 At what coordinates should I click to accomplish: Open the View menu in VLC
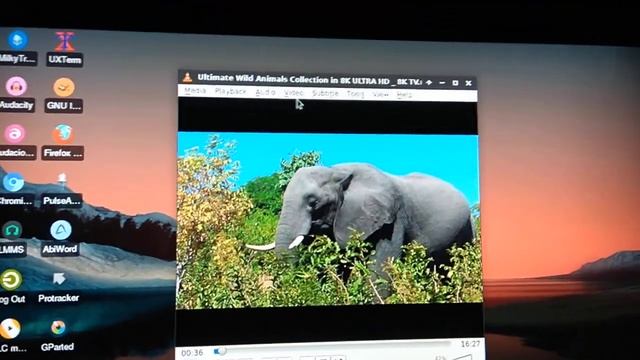pyautogui.click(x=380, y=94)
